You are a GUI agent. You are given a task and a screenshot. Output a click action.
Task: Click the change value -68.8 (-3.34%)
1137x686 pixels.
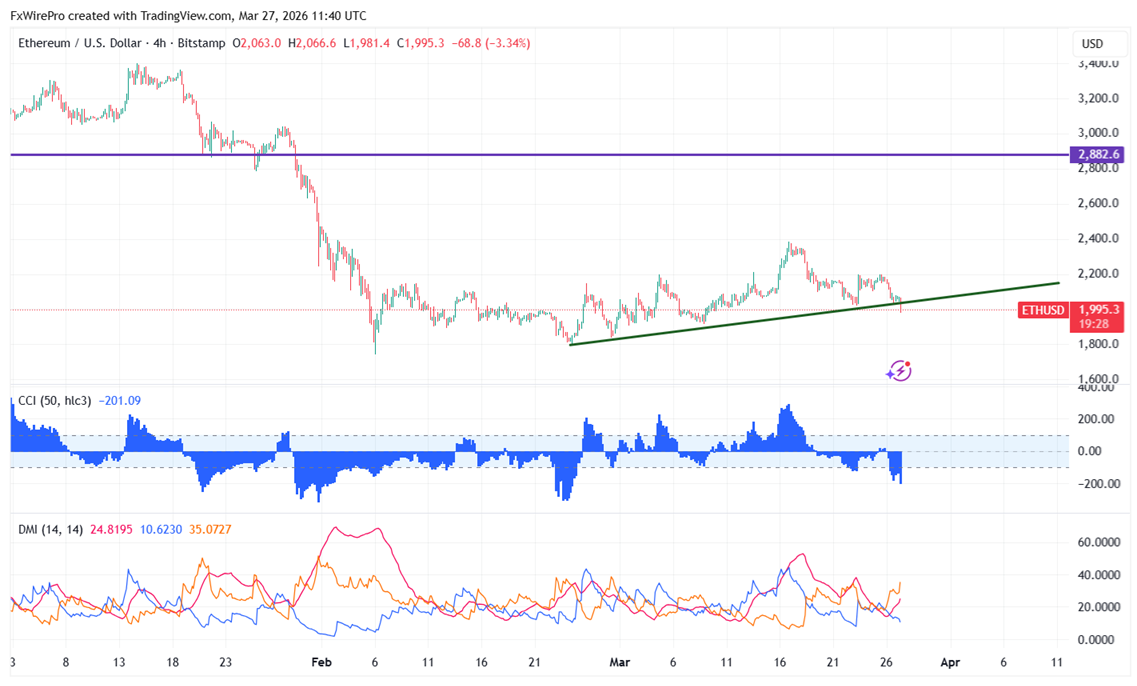coord(491,43)
